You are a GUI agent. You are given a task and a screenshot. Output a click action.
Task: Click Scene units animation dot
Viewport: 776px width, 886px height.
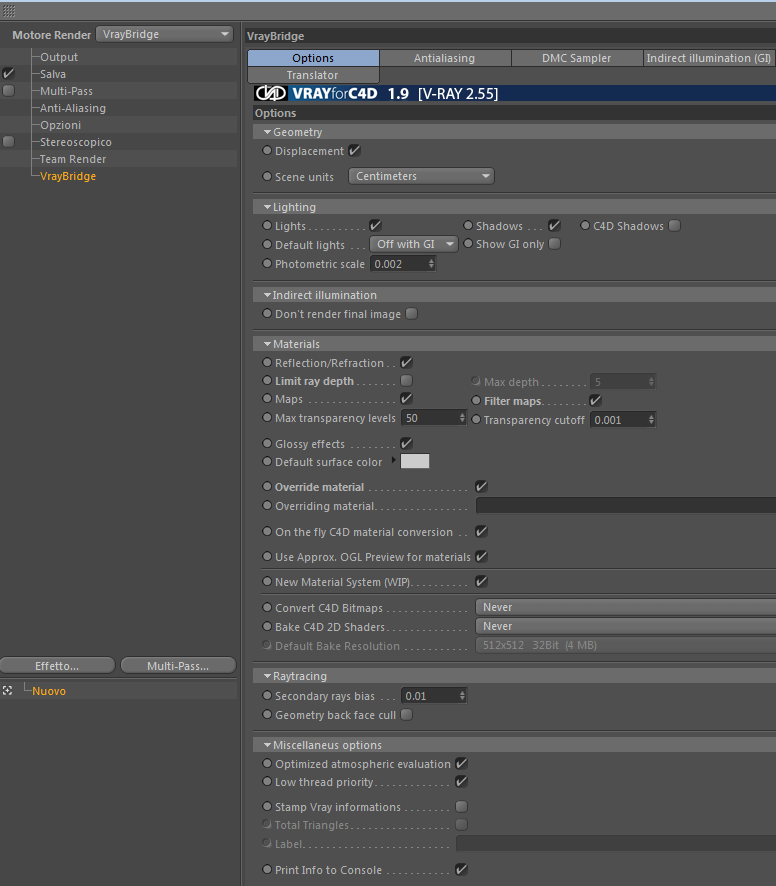[267, 176]
